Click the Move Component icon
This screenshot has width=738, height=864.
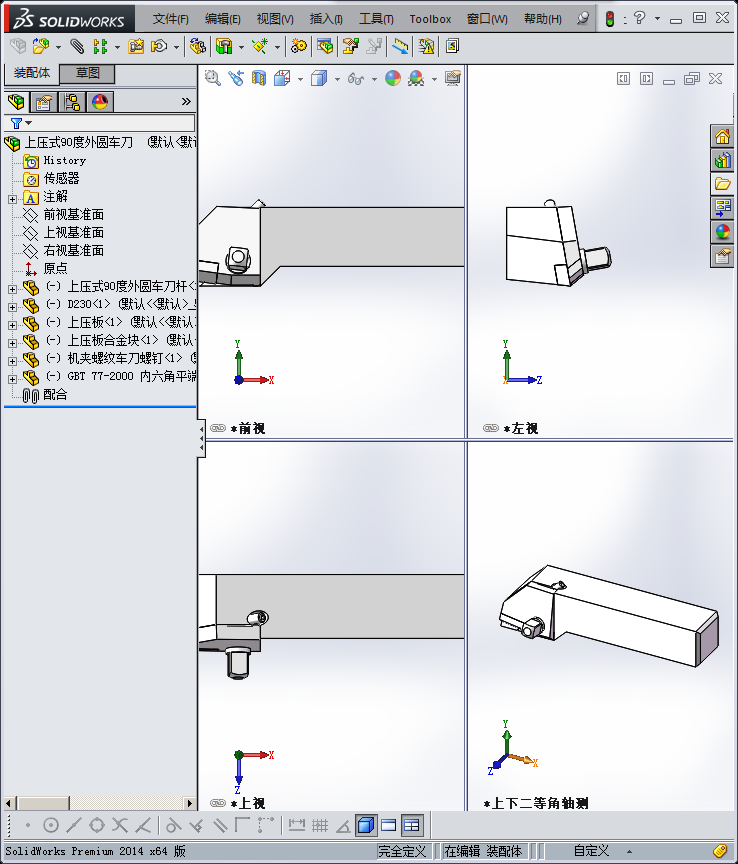pyautogui.click(x=159, y=46)
